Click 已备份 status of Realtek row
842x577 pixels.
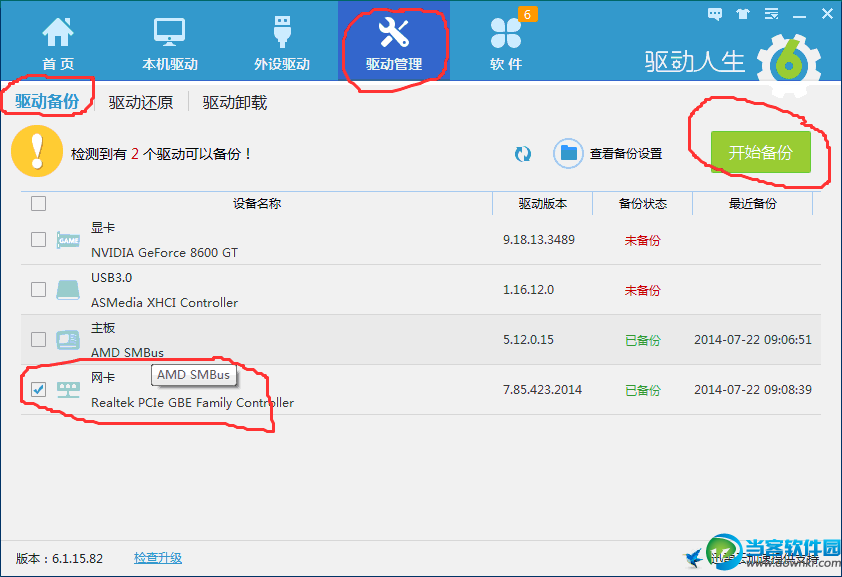coord(642,390)
